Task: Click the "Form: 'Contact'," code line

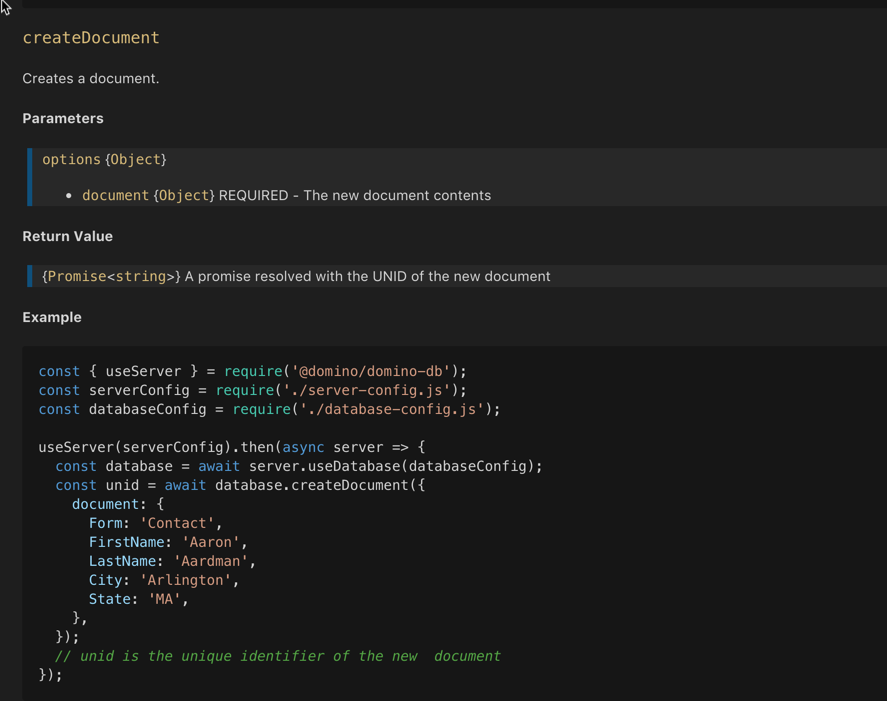Action: click(156, 523)
